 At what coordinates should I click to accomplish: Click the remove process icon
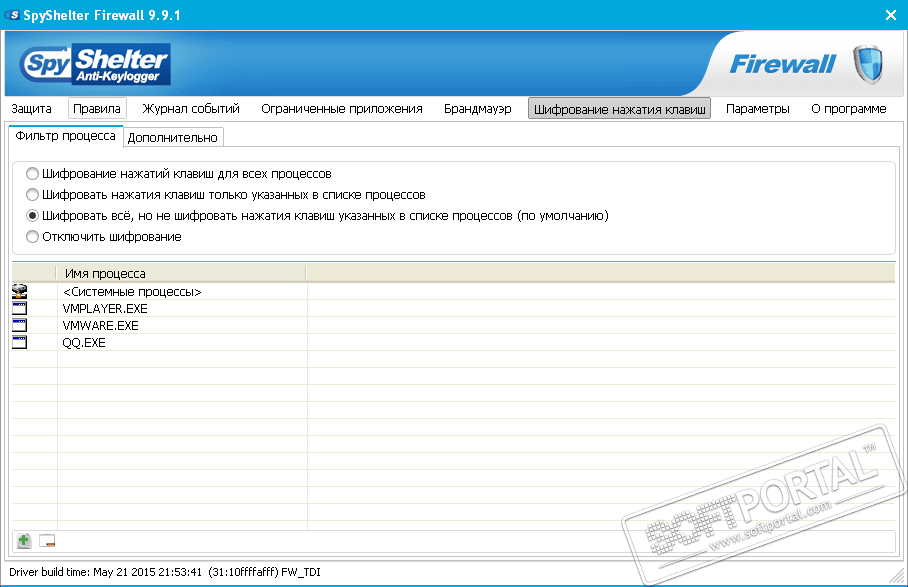[x=47, y=541]
